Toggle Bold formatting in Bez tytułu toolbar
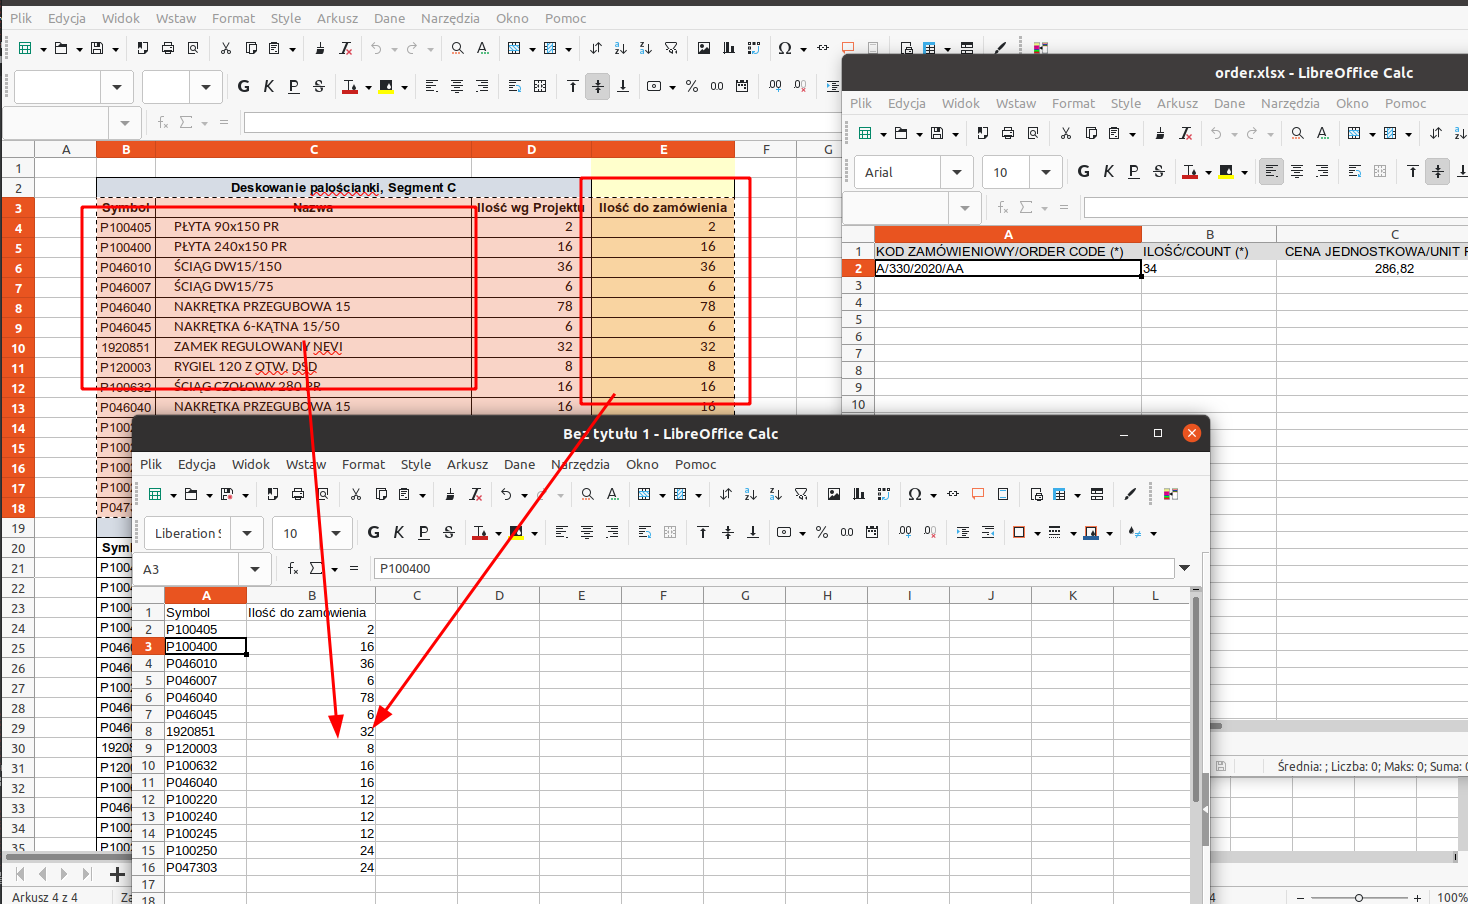The height and width of the screenshot is (904, 1468). pos(372,532)
